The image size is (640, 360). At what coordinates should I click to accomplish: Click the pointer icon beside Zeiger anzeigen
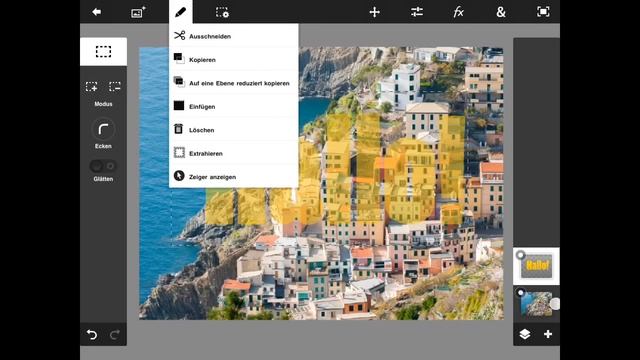(179, 176)
